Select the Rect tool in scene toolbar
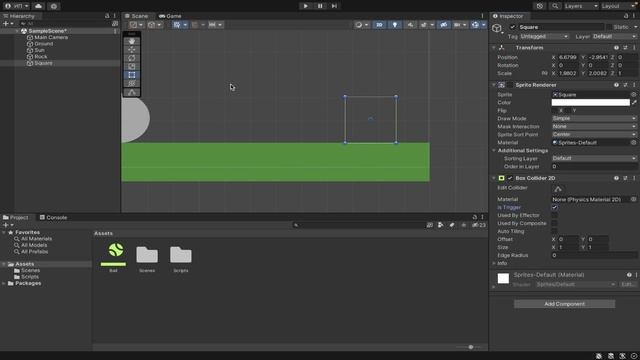Image resolution: width=640 pixels, height=360 pixels. click(x=132, y=75)
